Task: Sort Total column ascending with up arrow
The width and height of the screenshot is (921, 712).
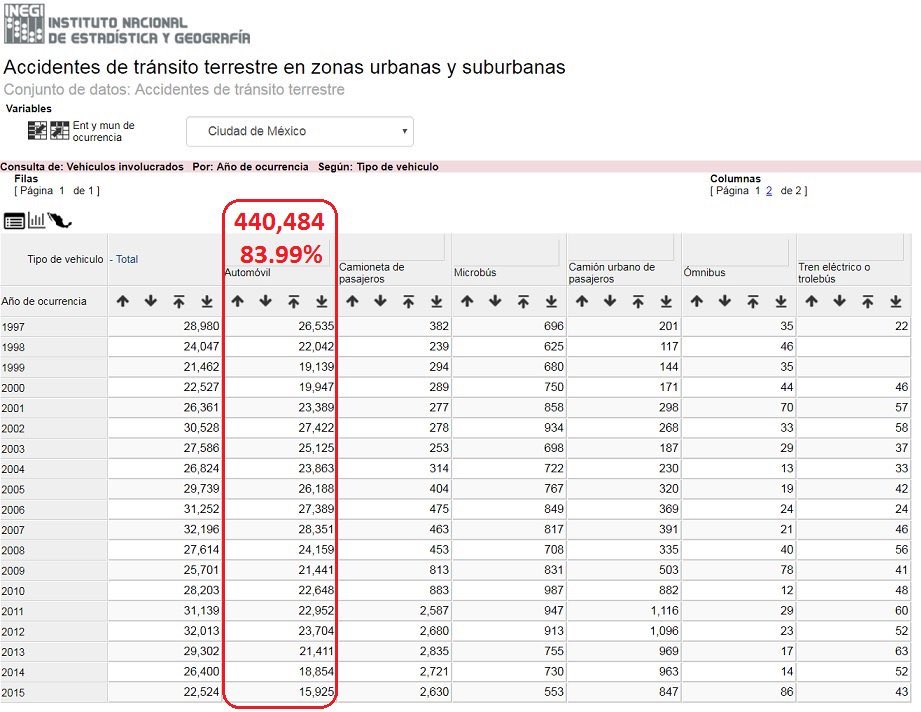Action: coord(122,301)
